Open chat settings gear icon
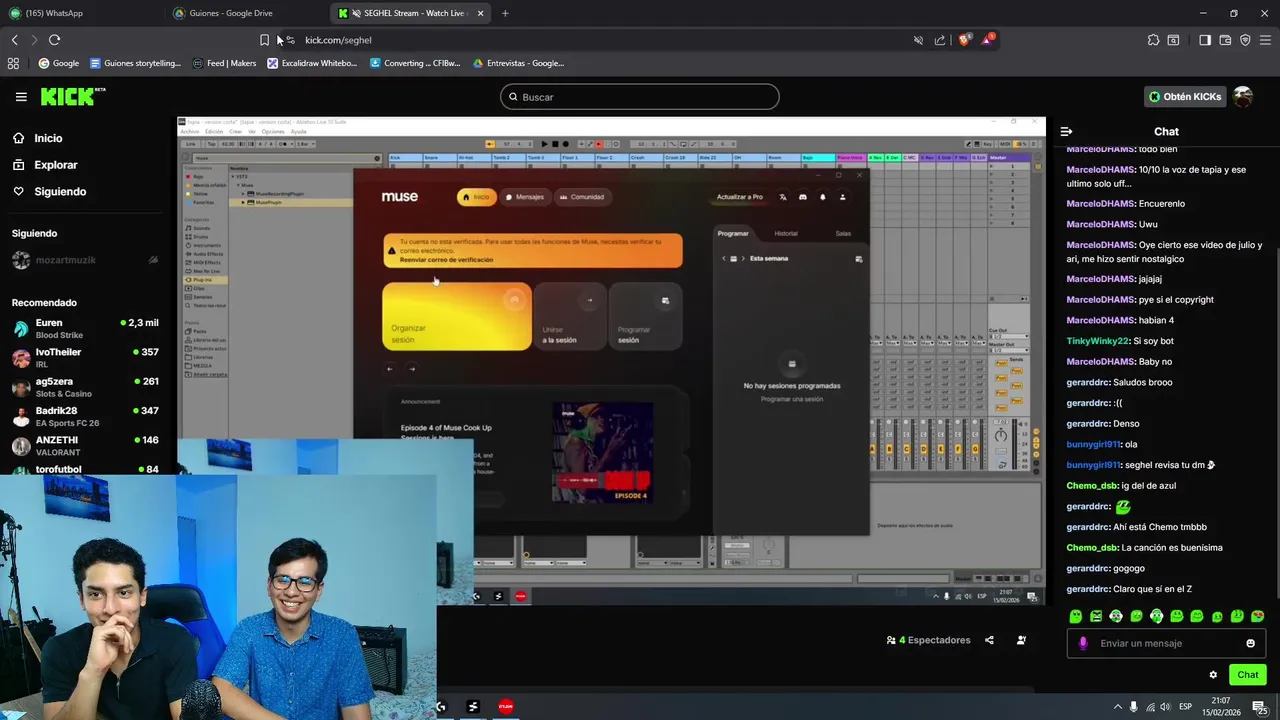Screen dimensions: 1280x720 tap(1213, 675)
